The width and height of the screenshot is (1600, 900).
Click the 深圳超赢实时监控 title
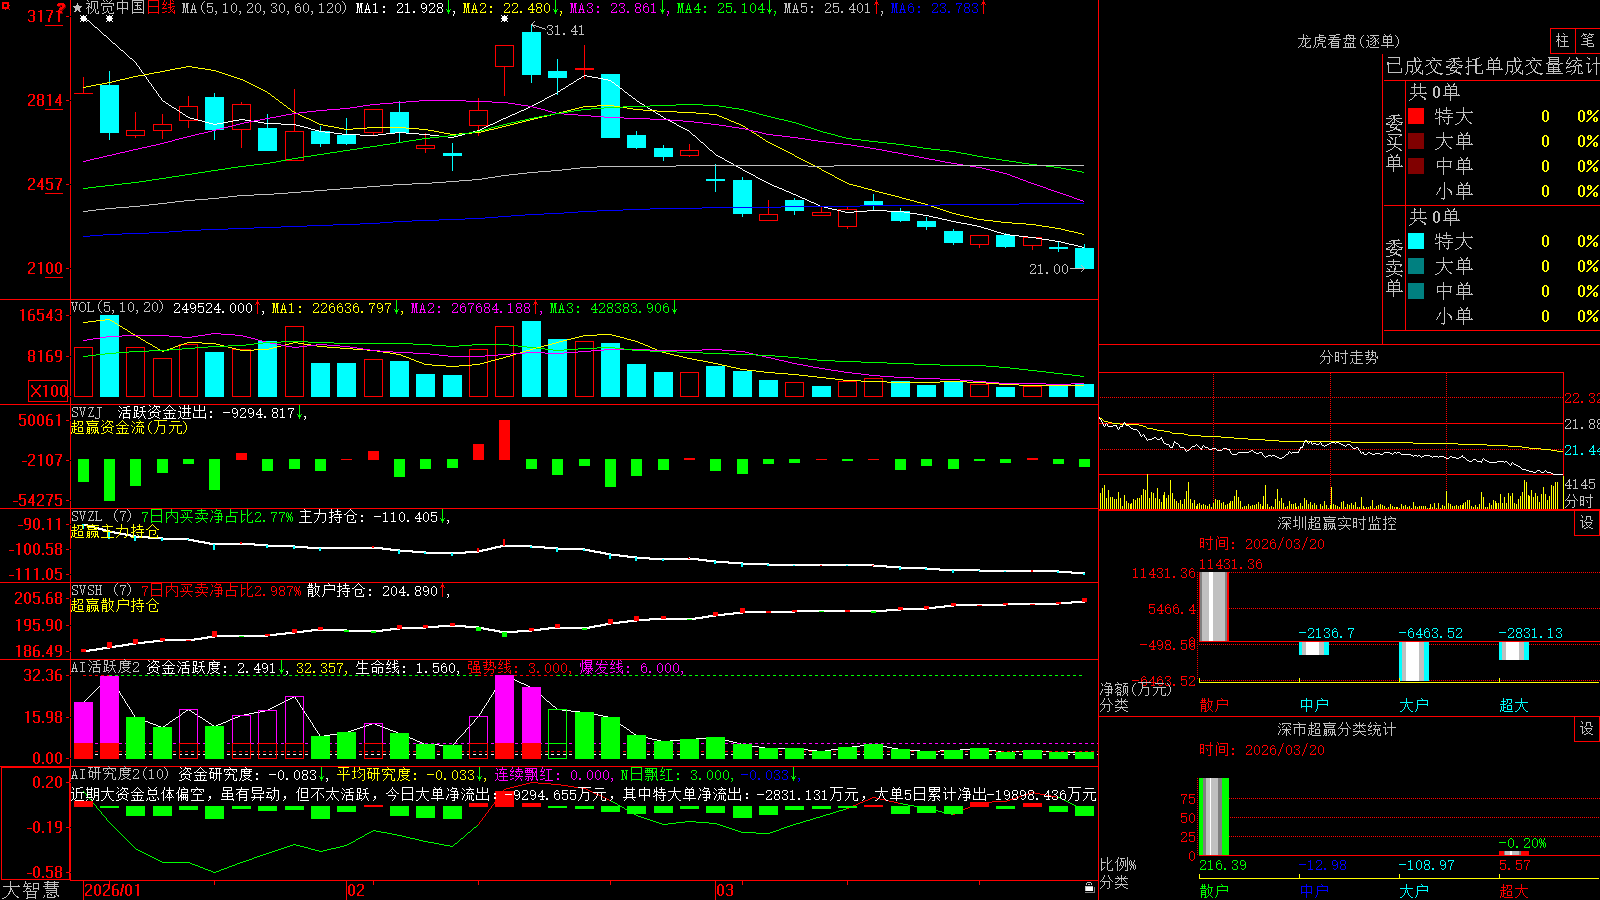[x=1336, y=523]
